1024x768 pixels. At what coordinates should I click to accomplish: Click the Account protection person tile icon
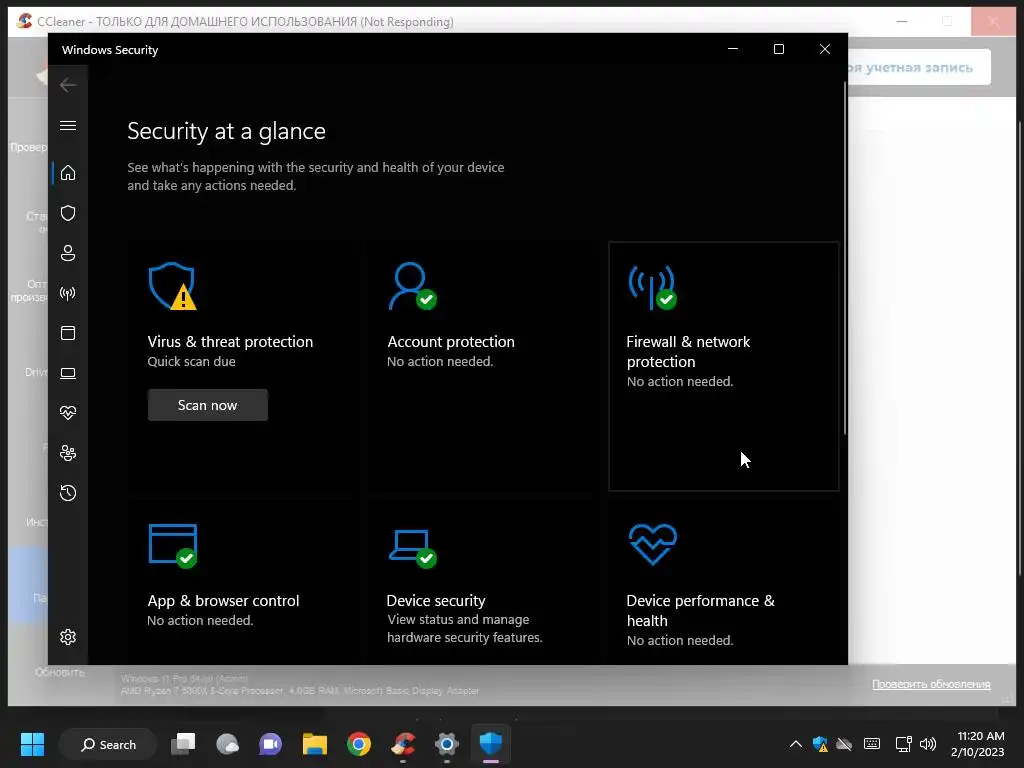(412, 286)
